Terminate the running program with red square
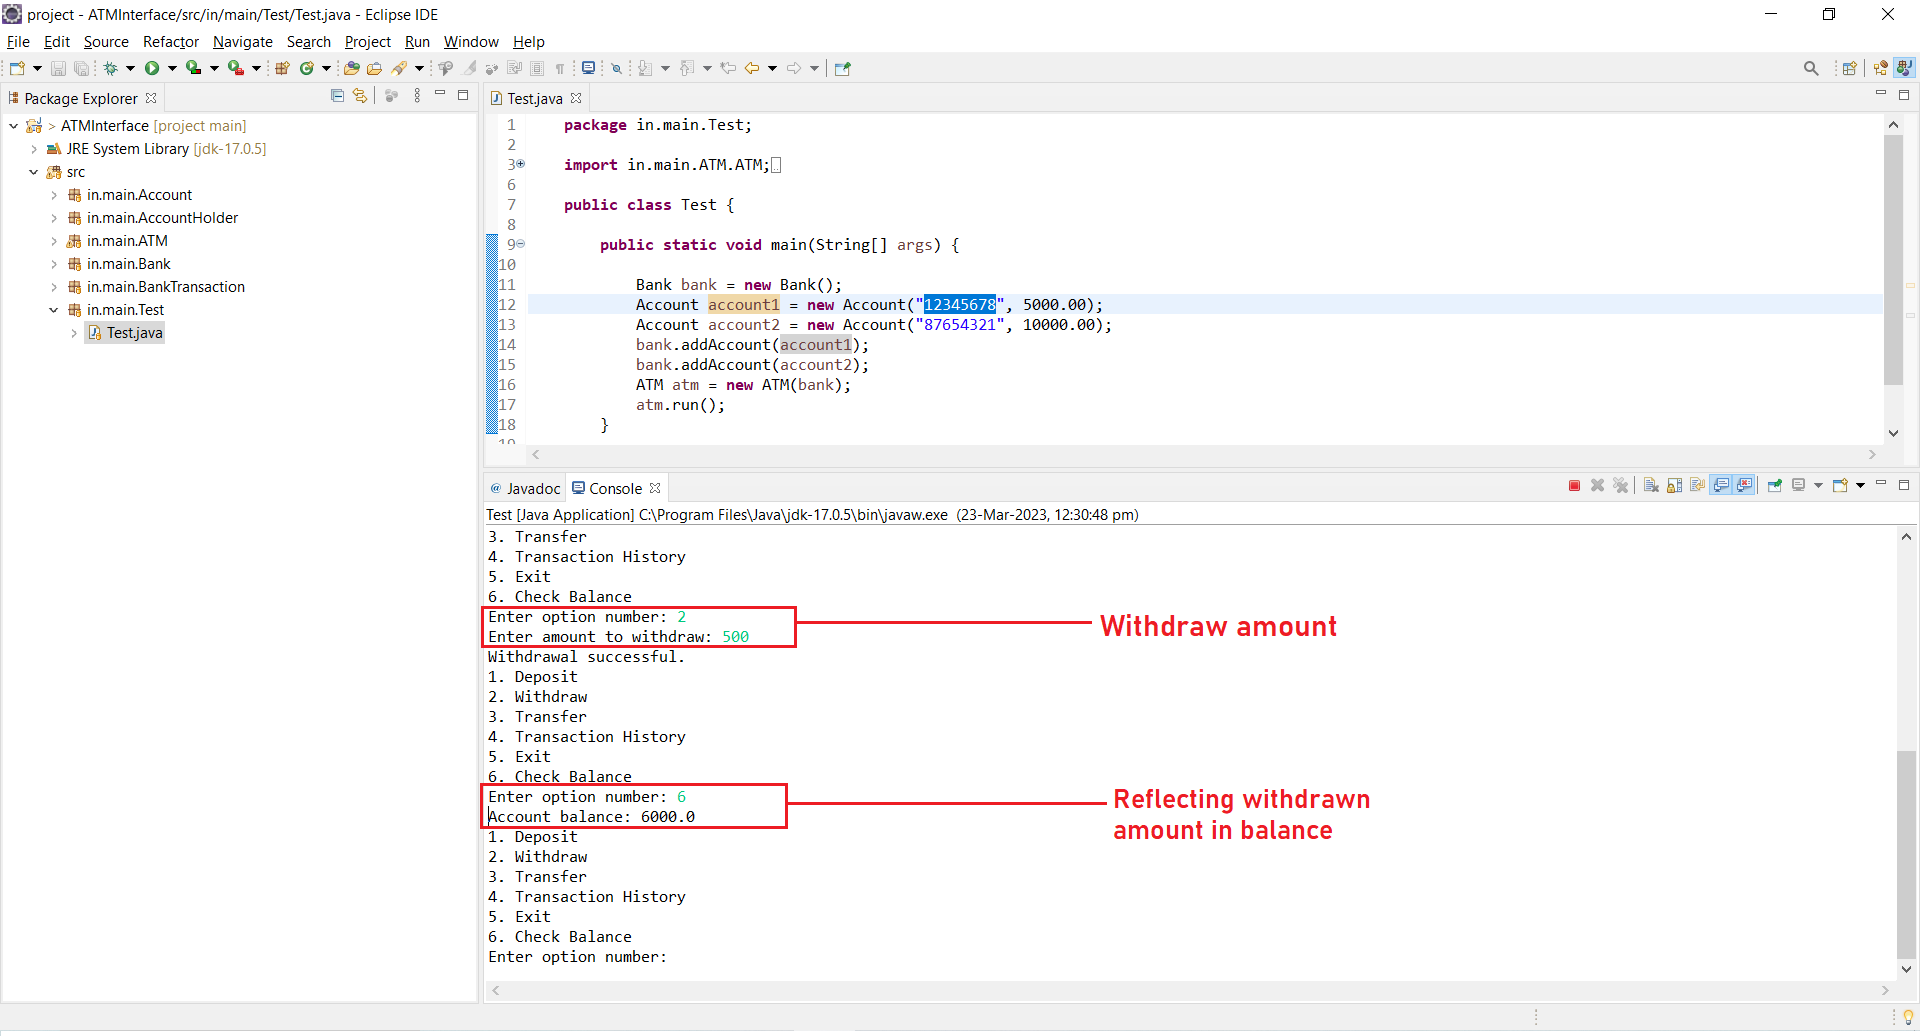This screenshot has height=1036, width=1924. click(x=1574, y=486)
